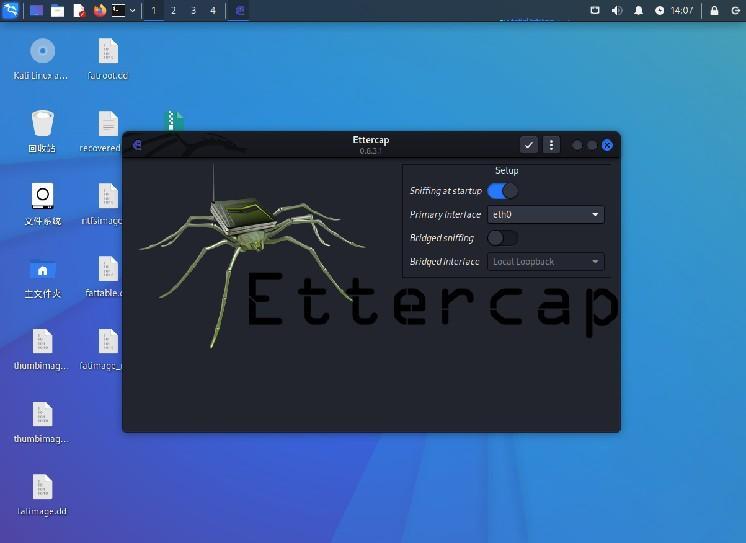Viewport: 746px width, 543px height.
Task: Select the home folder (主文件夹) desktop icon
Action: 42,277
